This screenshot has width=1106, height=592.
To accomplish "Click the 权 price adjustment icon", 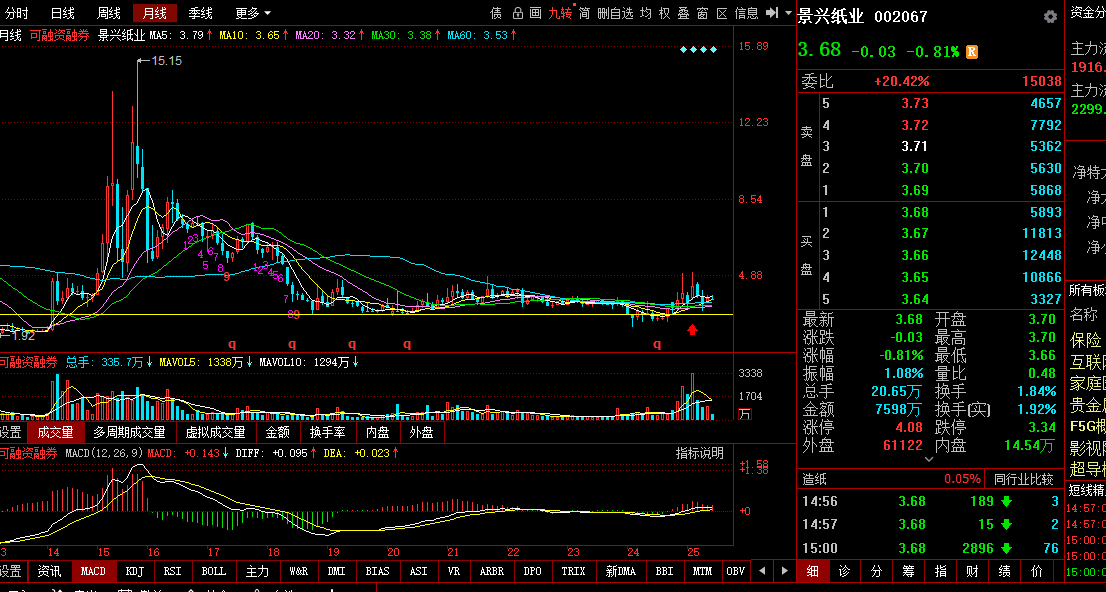I will [664, 13].
